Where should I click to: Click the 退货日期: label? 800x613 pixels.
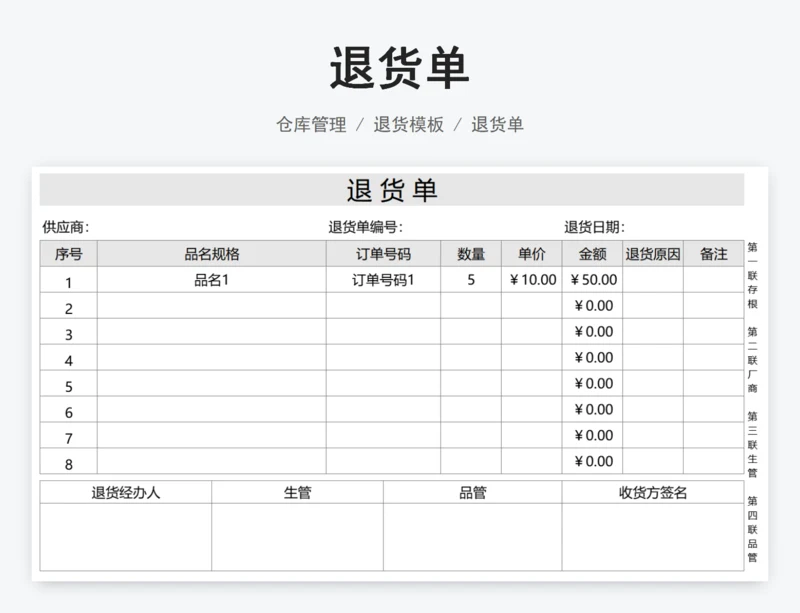click(594, 227)
